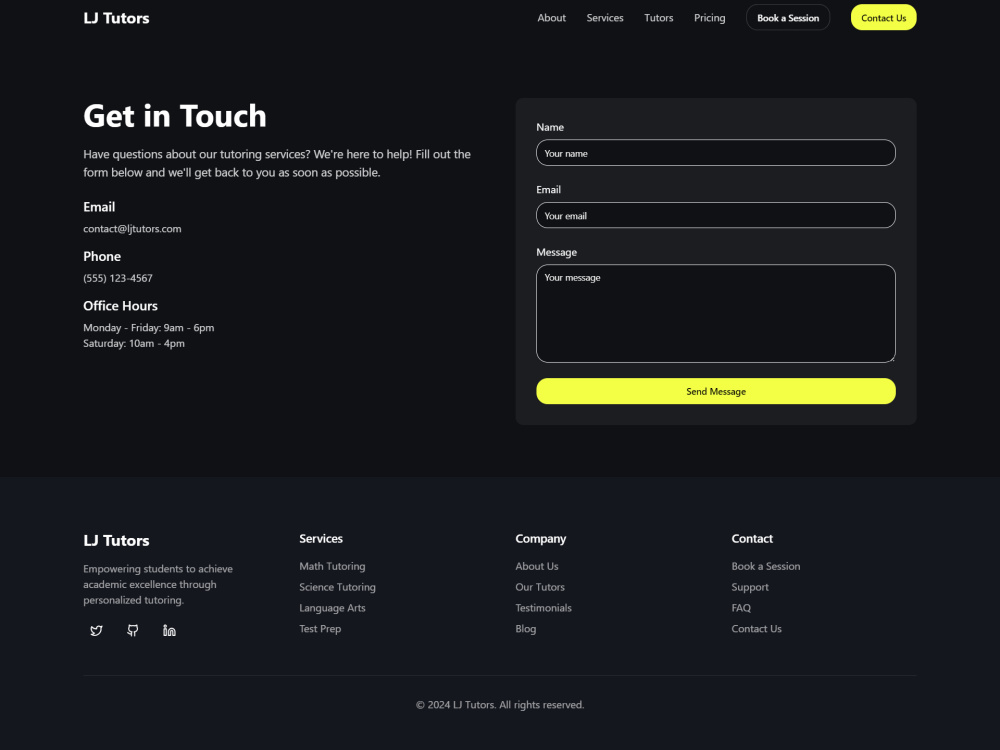Click the yellow Contact Us header button

[883, 18]
